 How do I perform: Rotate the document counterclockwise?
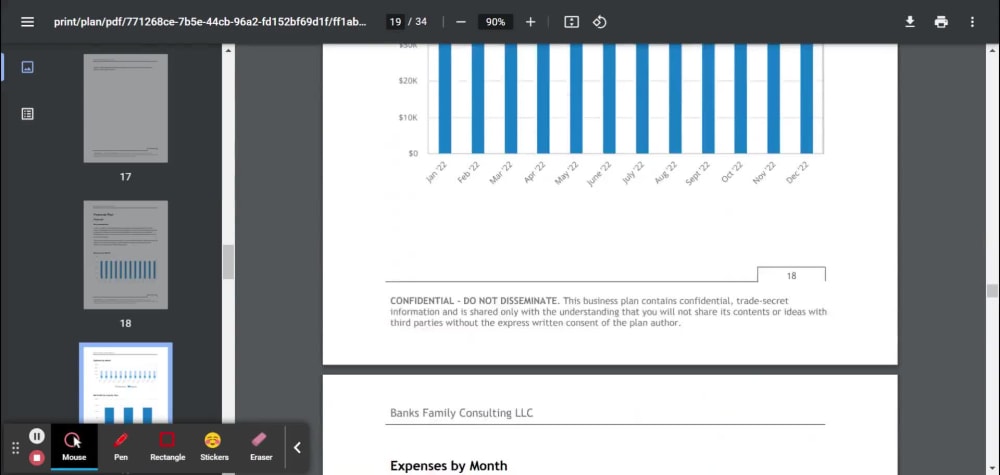[599, 22]
